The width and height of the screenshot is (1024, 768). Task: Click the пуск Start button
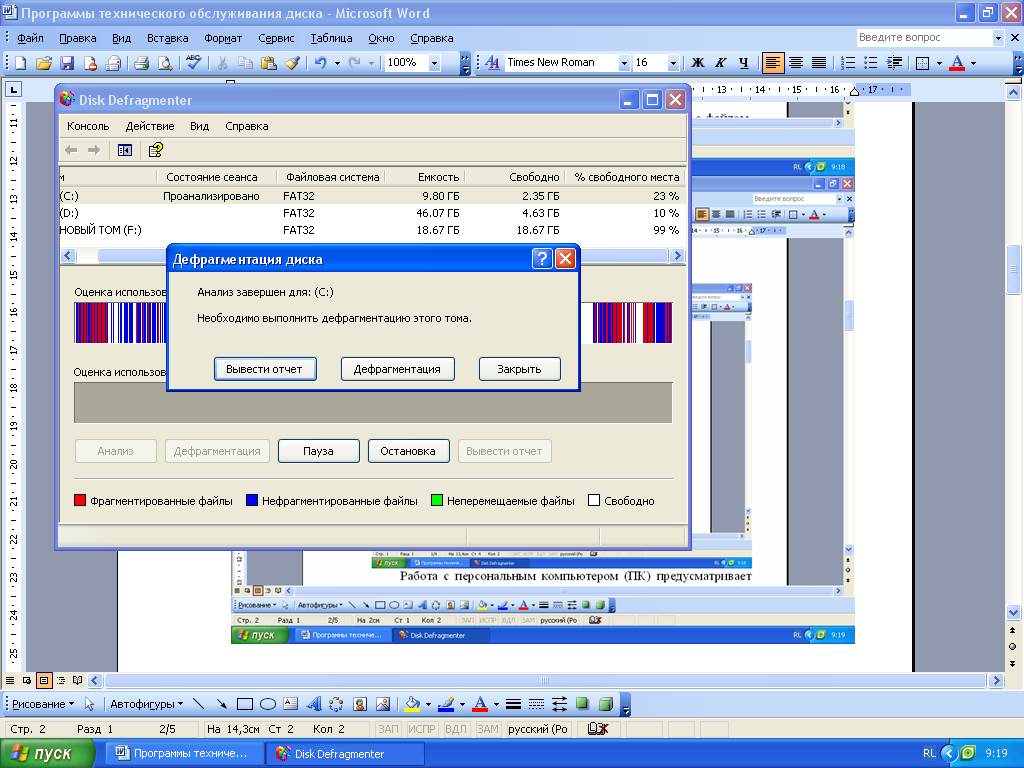tap(47, 754)
